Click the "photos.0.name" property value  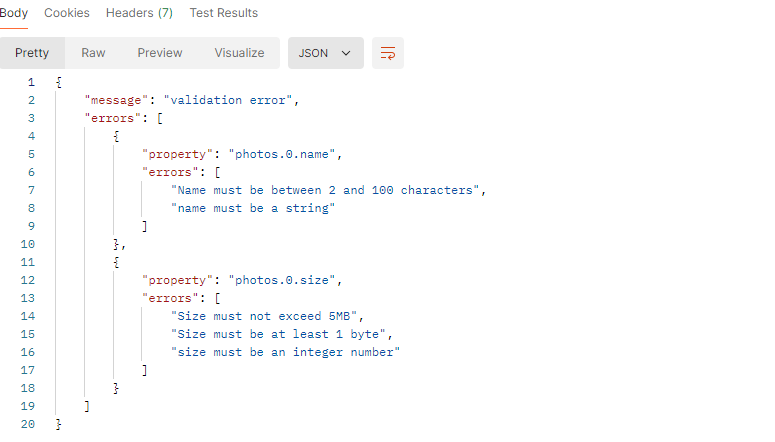tap(282, 154)
